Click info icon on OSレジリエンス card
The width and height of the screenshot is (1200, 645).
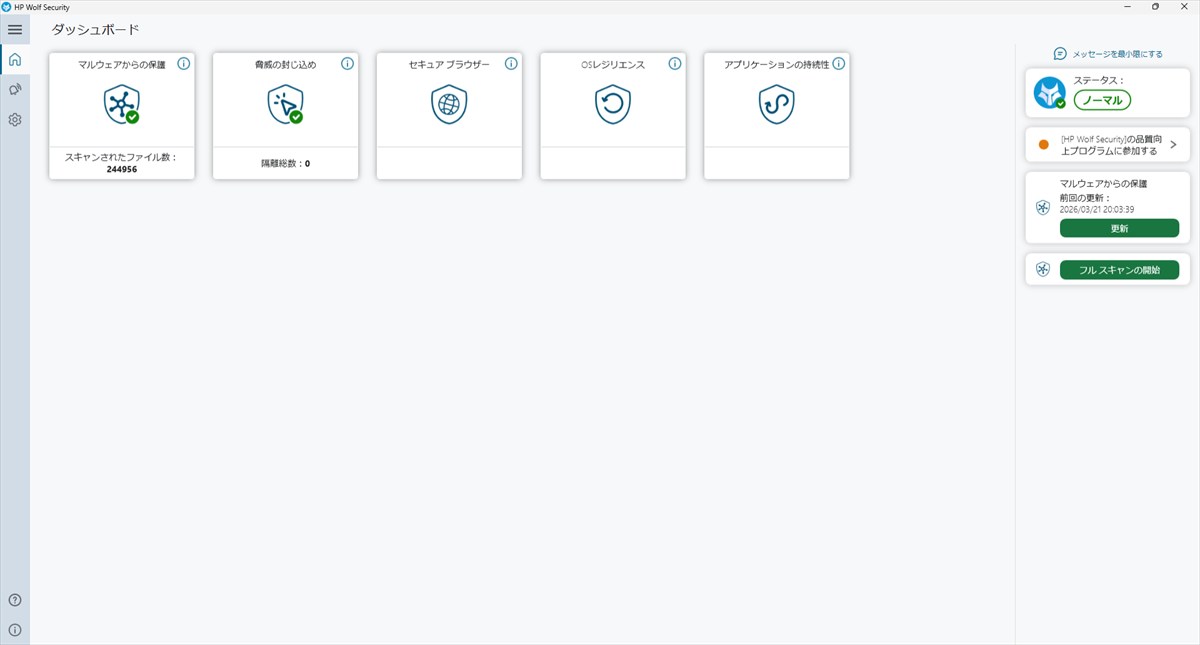click(675, 64)
